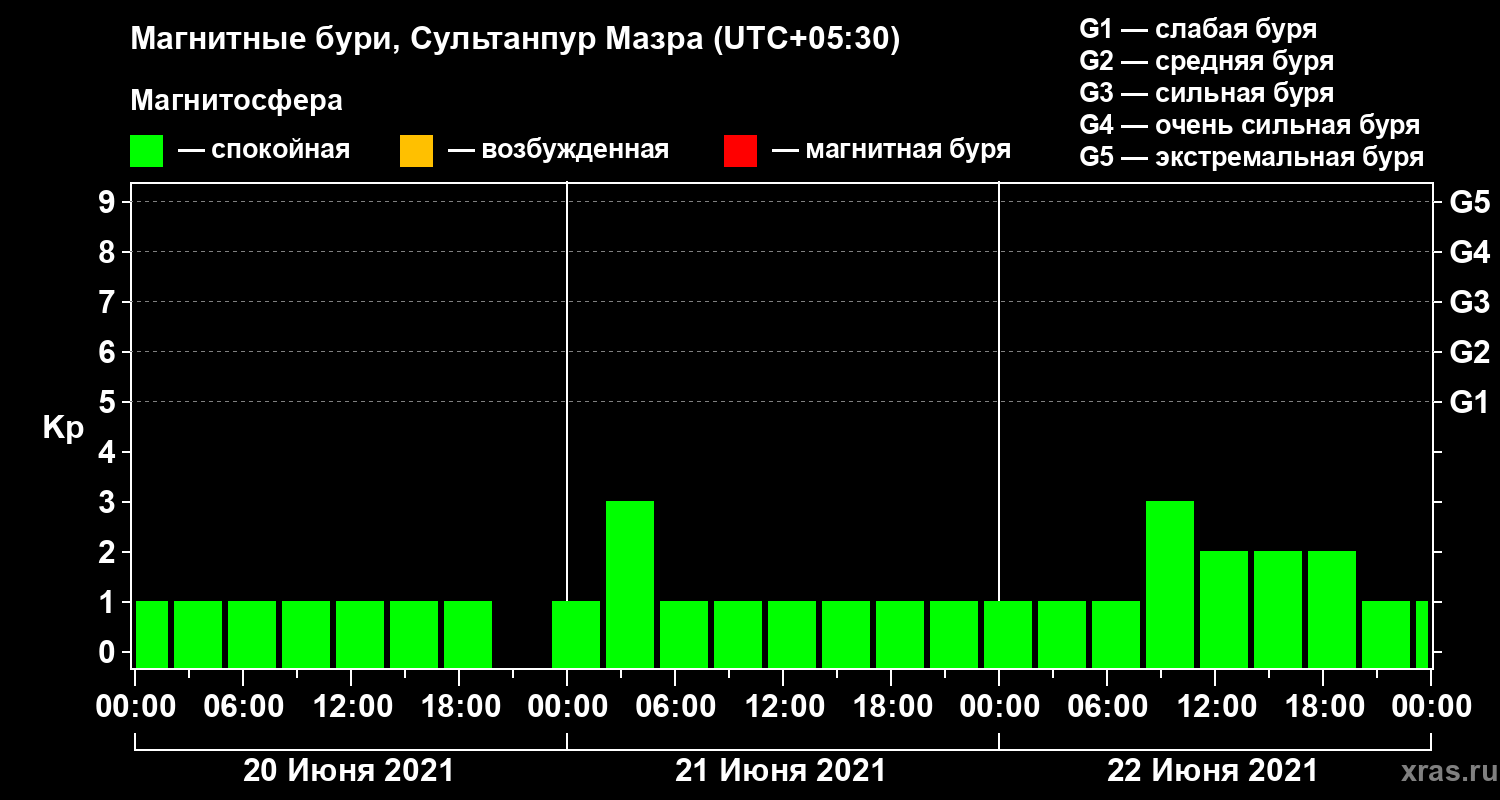Click the green 'спокойная' legend swatch
1500x800 pixels.
pos(146,151)
